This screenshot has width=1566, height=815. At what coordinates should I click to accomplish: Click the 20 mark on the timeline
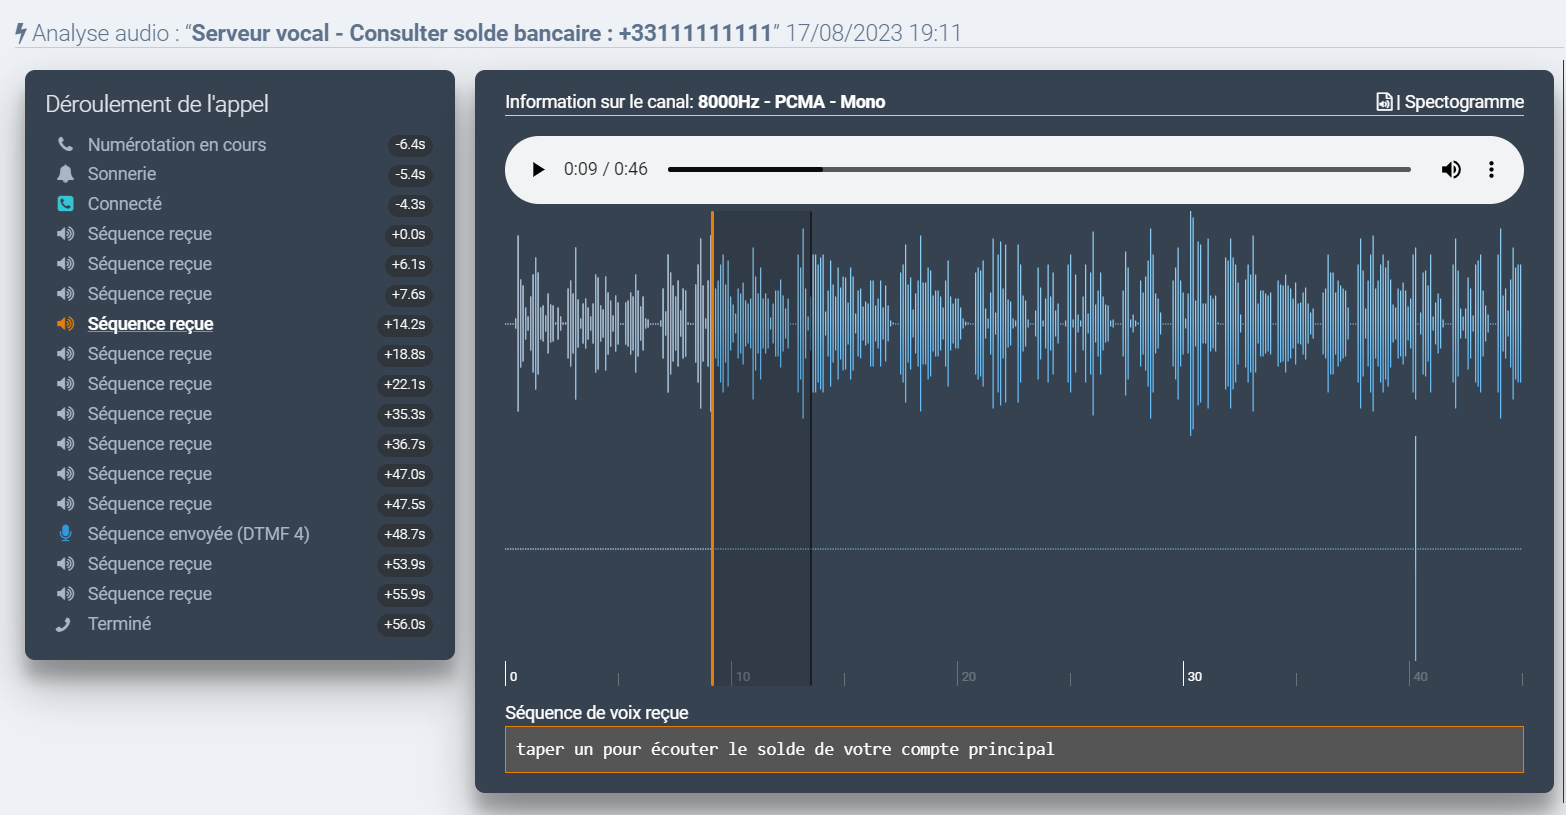point(969,677)
